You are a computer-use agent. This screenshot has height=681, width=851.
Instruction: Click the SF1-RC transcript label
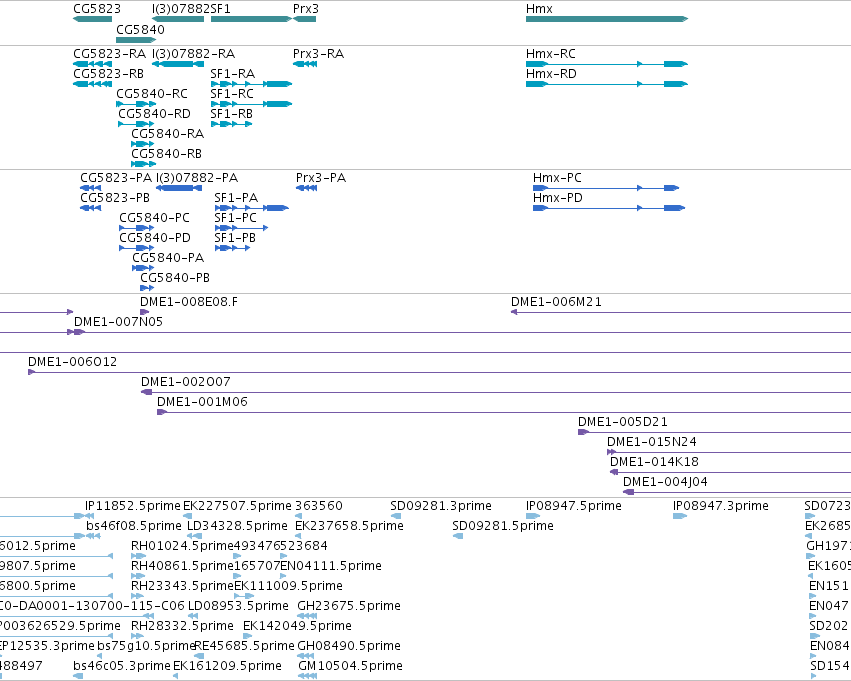(232, 94)
